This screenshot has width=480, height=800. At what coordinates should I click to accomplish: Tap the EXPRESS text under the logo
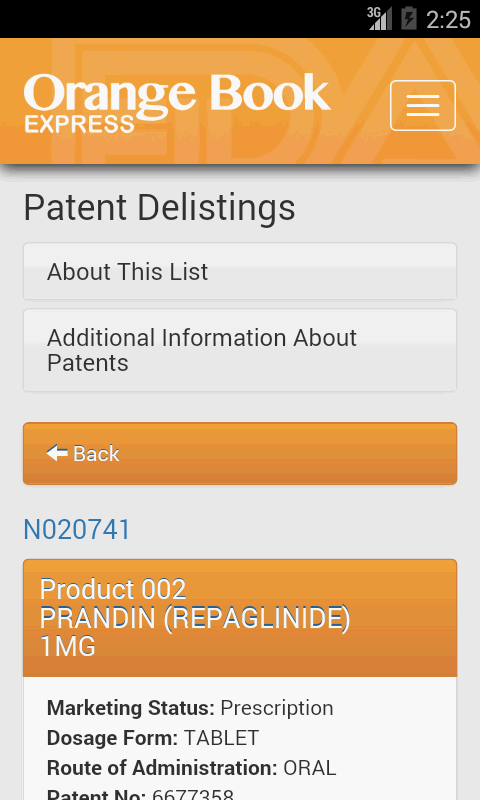79,125
